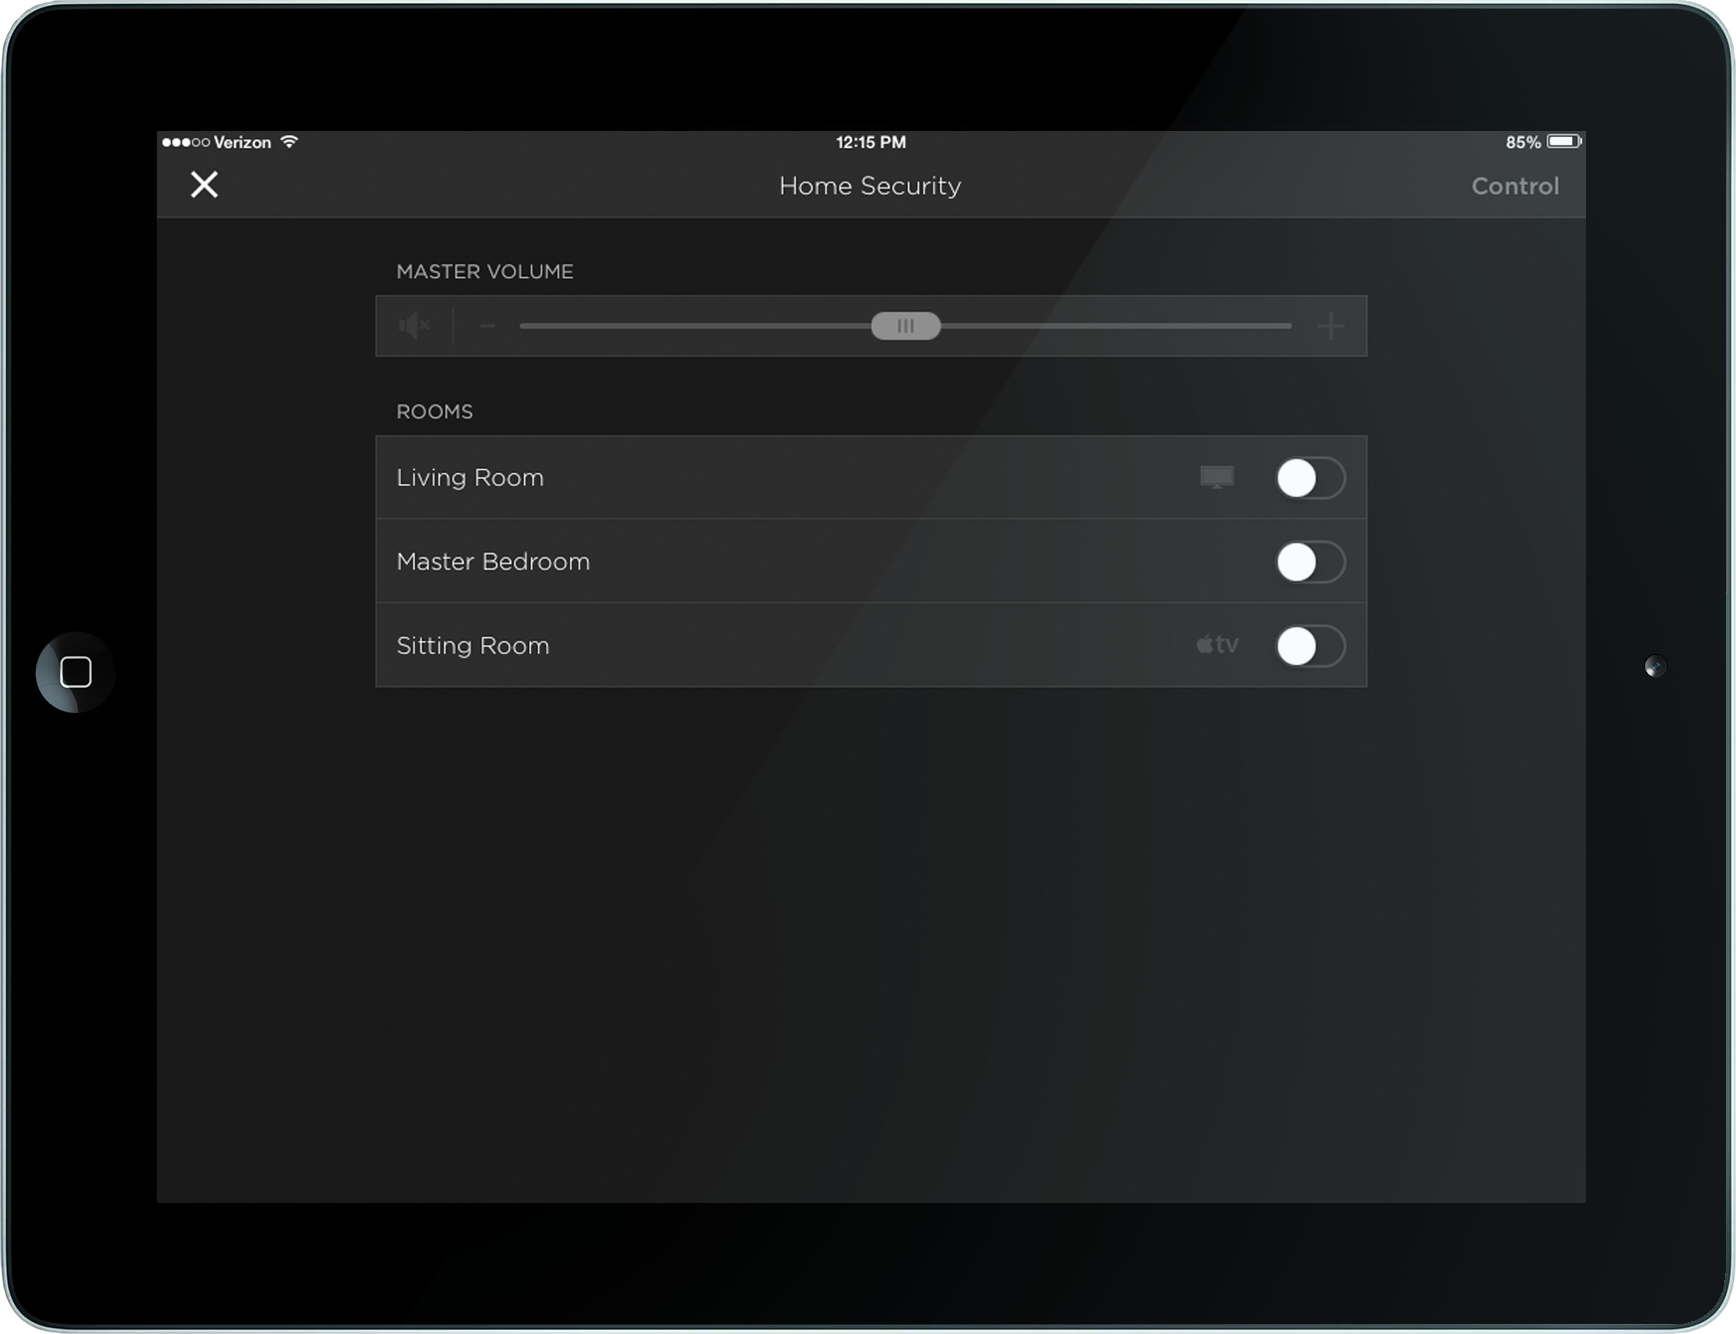Tap the Wi-Fi status icon
Image resolution: width=1736 pixels, height=1334 pixels.
tap(290, 142)
